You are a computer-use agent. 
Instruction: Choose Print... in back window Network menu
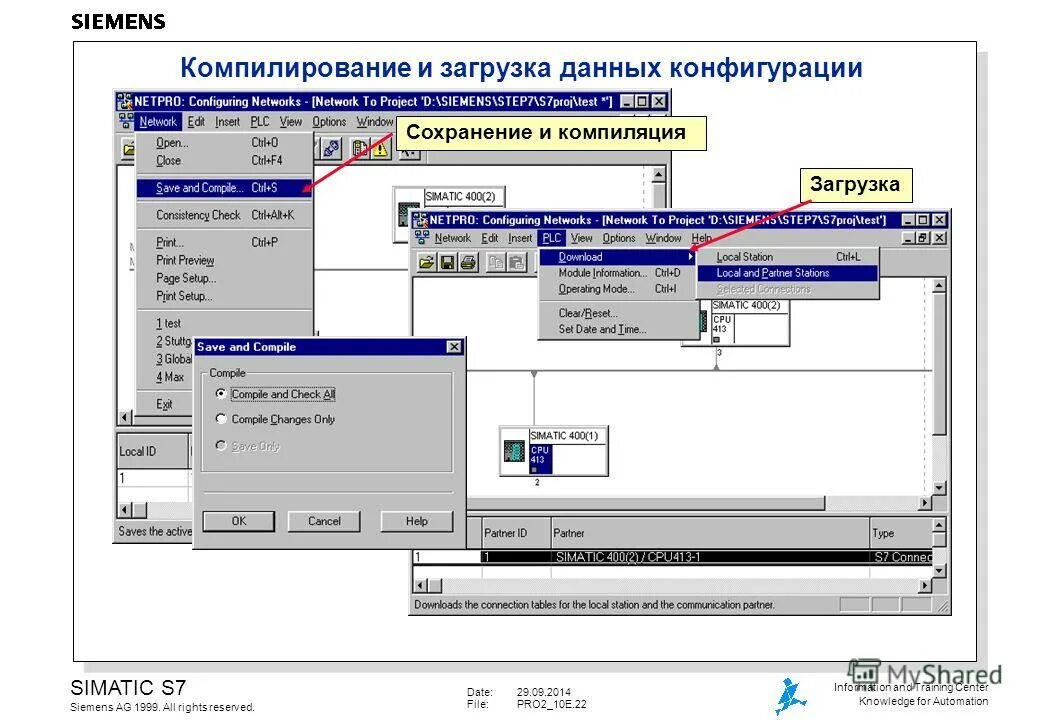point(224,242)
